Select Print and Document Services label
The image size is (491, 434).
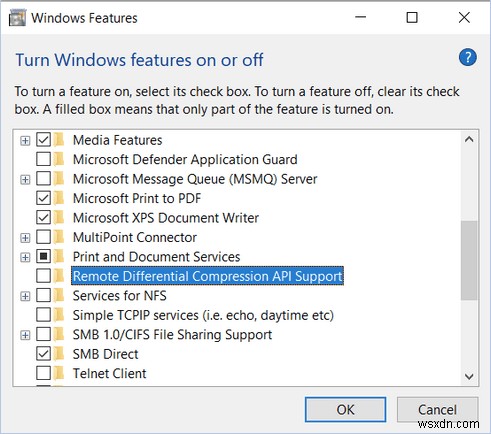tap(156, 257)
